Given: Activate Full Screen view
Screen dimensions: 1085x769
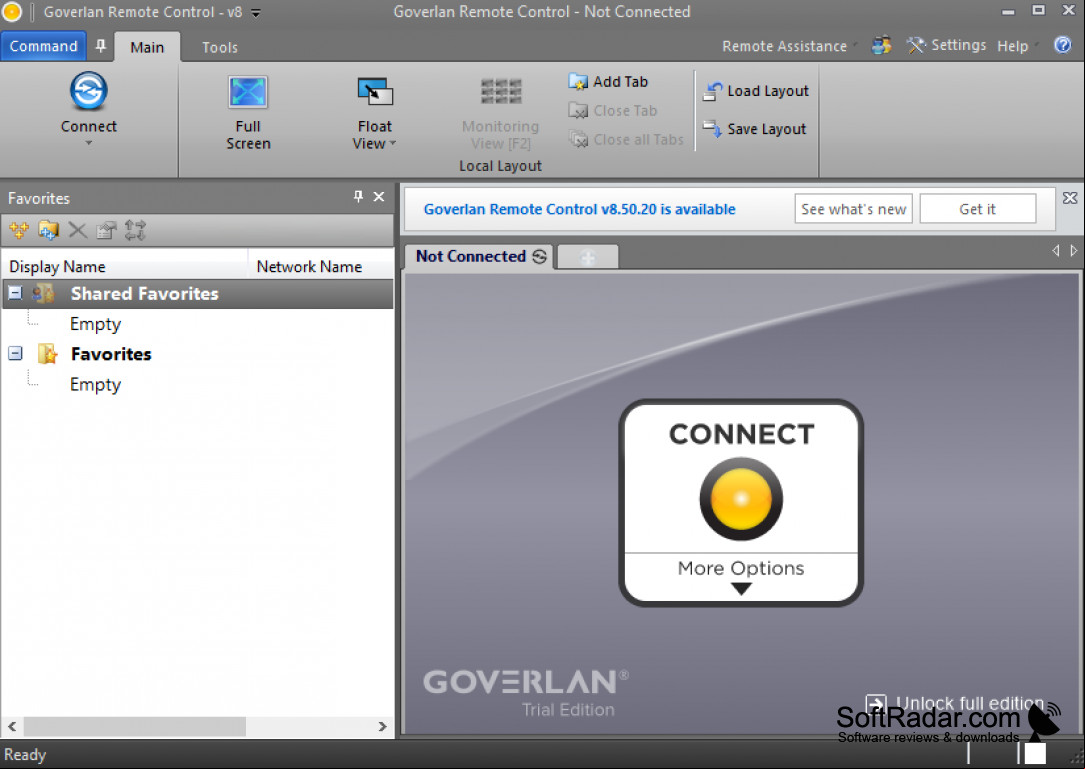Looking at the screenshot, I should point(248,113).
